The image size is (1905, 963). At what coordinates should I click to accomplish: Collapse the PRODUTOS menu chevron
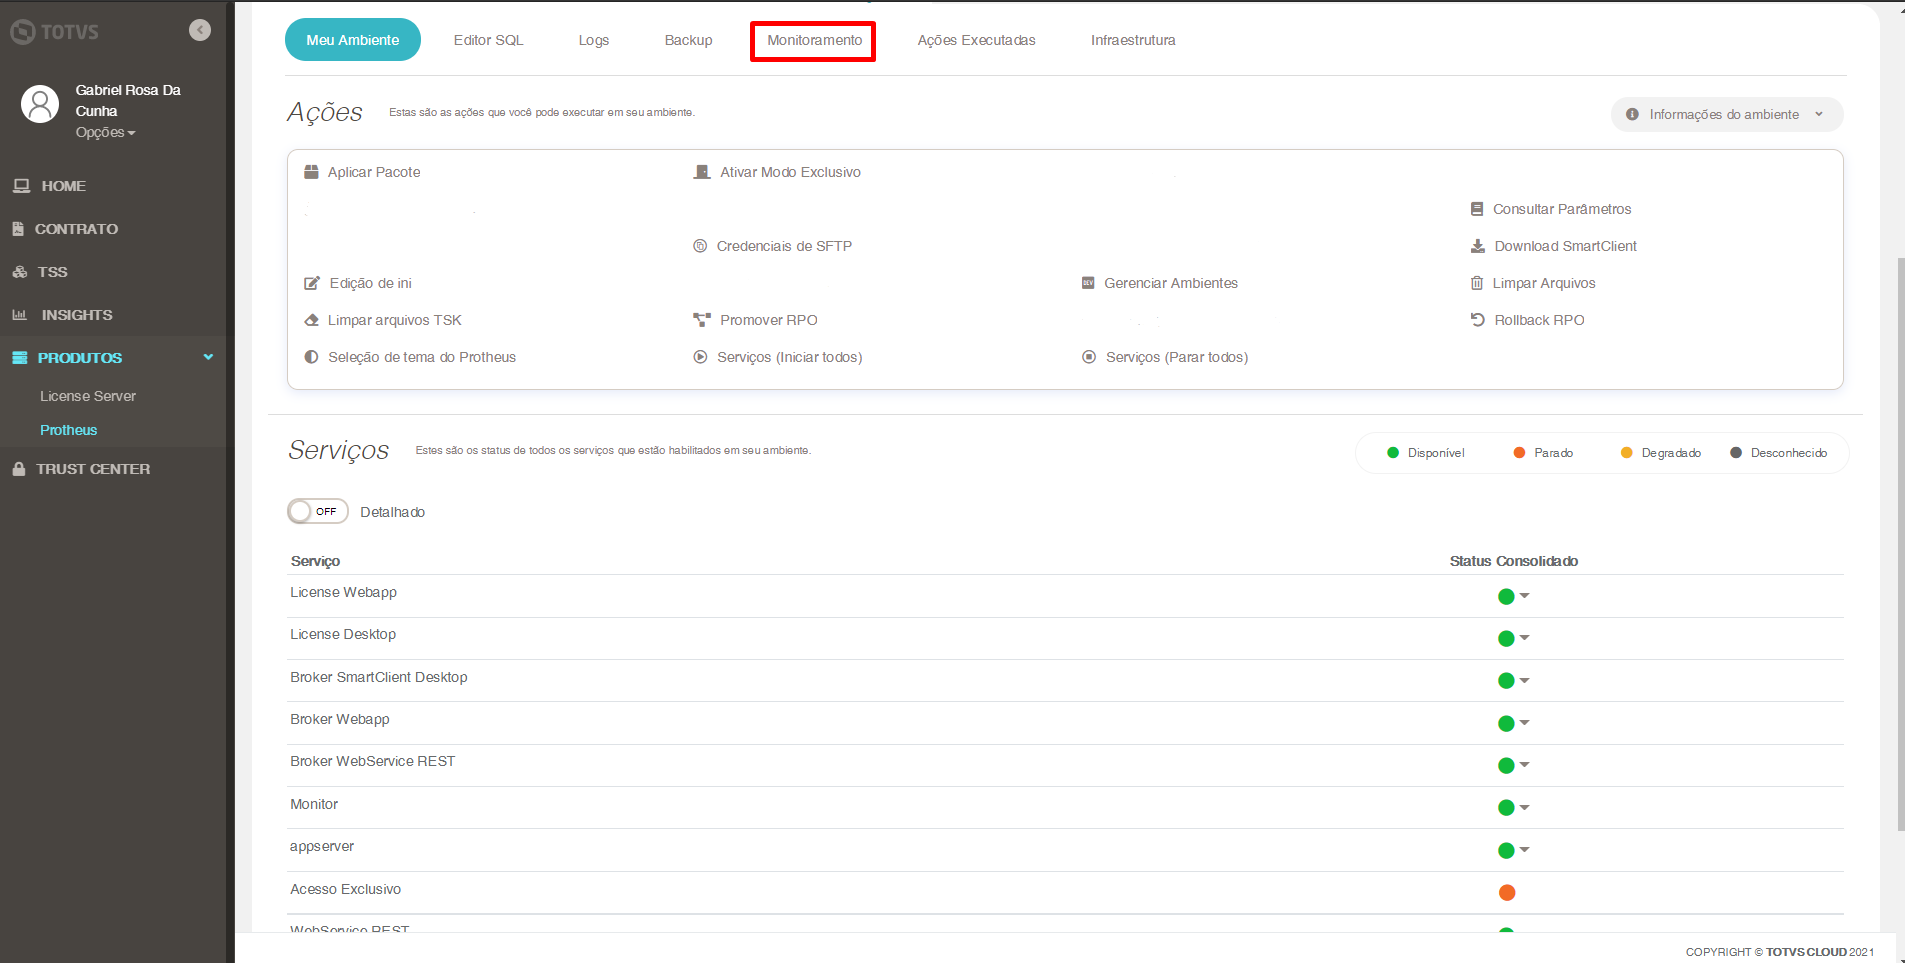point(208,357)
